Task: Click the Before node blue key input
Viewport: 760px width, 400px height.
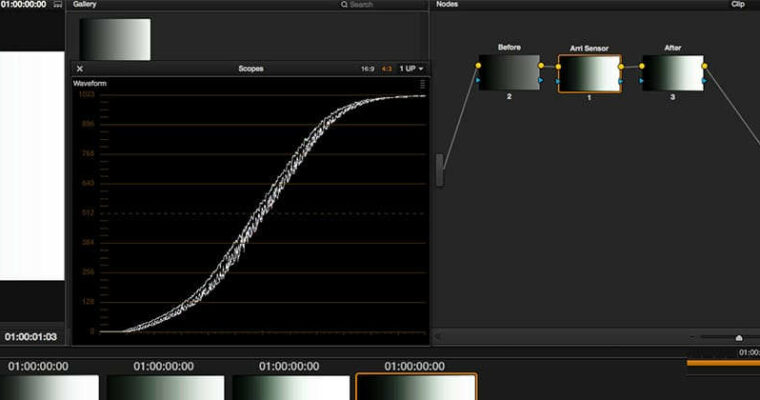Action: (478, 80)
